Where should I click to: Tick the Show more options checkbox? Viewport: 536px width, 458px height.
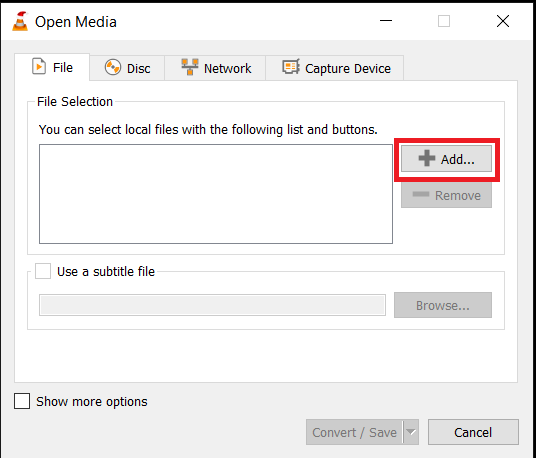pyautogui.click(x=22, y=401)
